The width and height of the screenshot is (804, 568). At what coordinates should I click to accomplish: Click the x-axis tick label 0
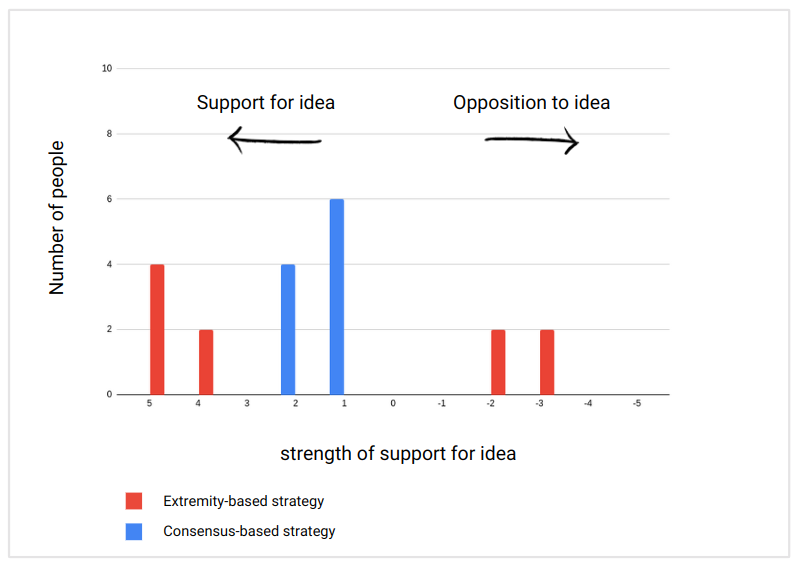(393, 403)
